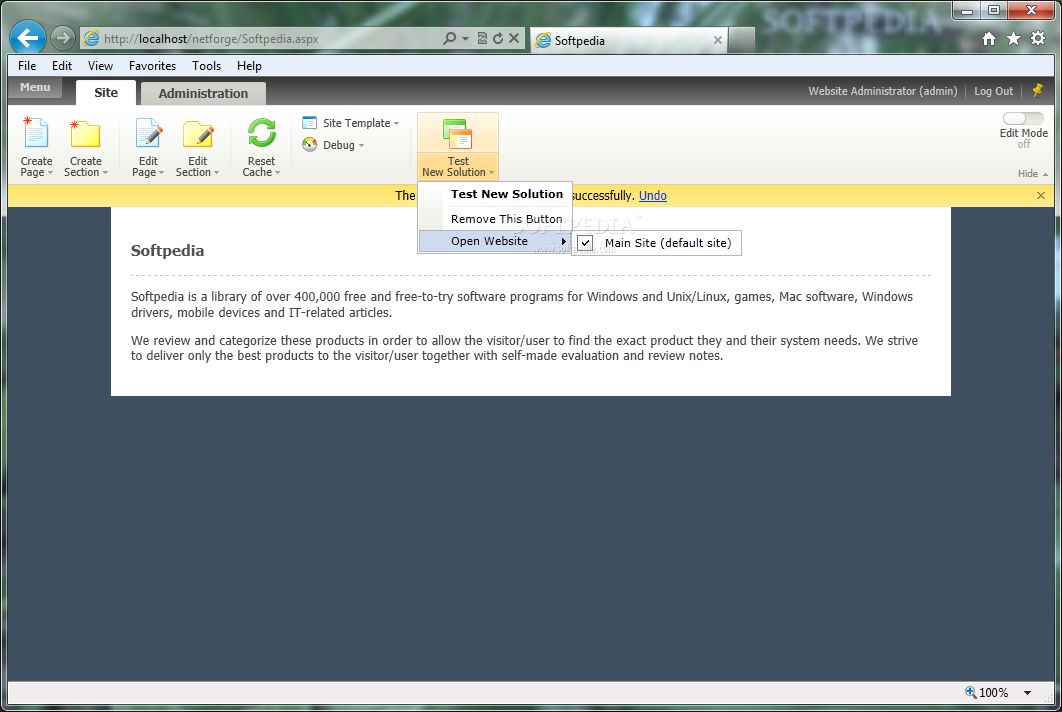
Task: Expand the Edit Section dropdown arrow
Action: (x=216, y=173)
